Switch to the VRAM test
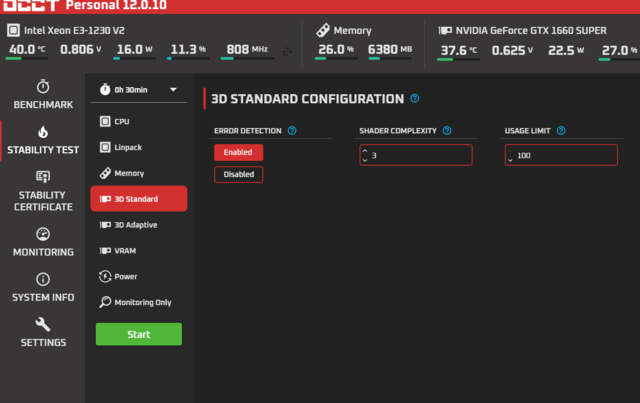640x403 pixels. [125, 251]
